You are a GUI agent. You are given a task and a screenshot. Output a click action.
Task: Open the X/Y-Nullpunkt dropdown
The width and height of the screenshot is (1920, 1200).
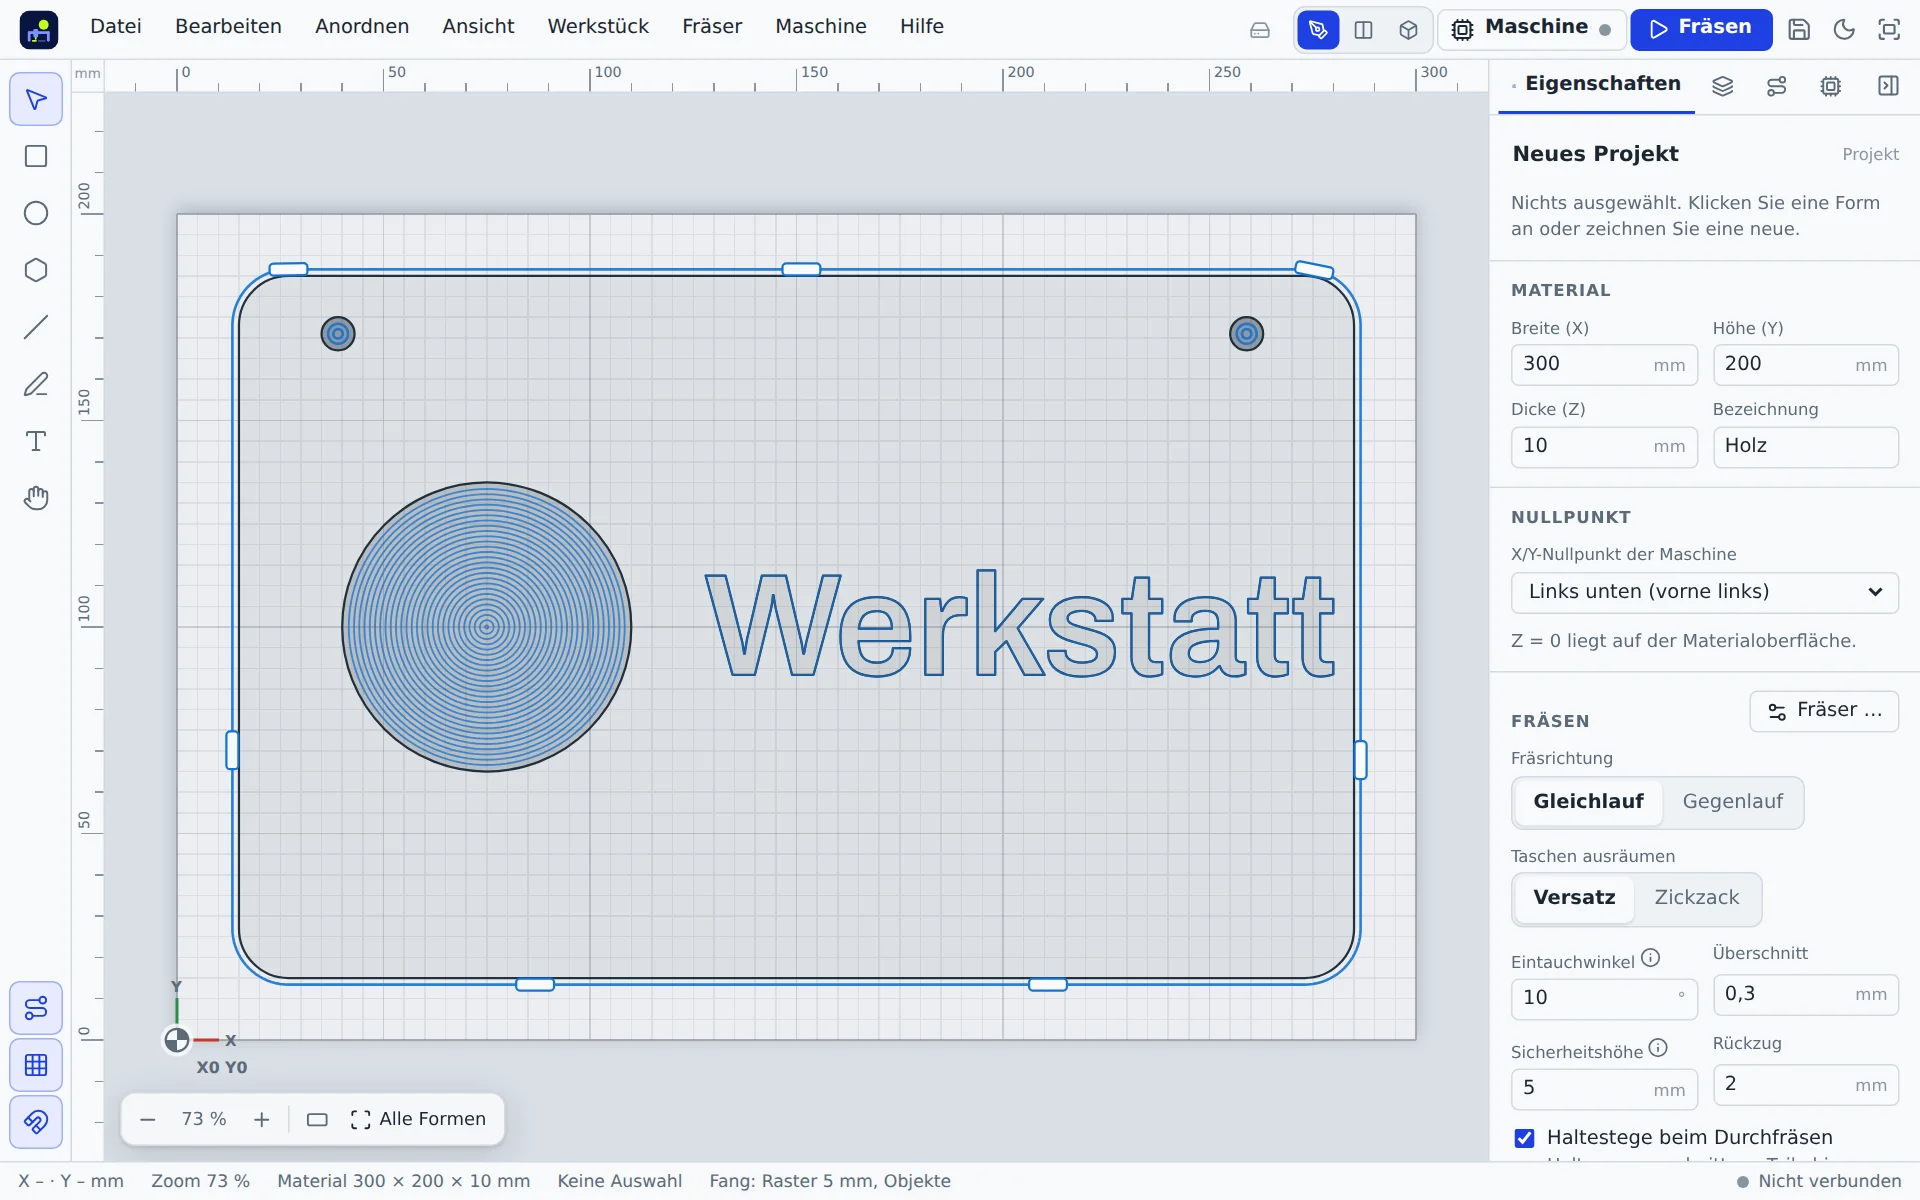coord(1704,592)
